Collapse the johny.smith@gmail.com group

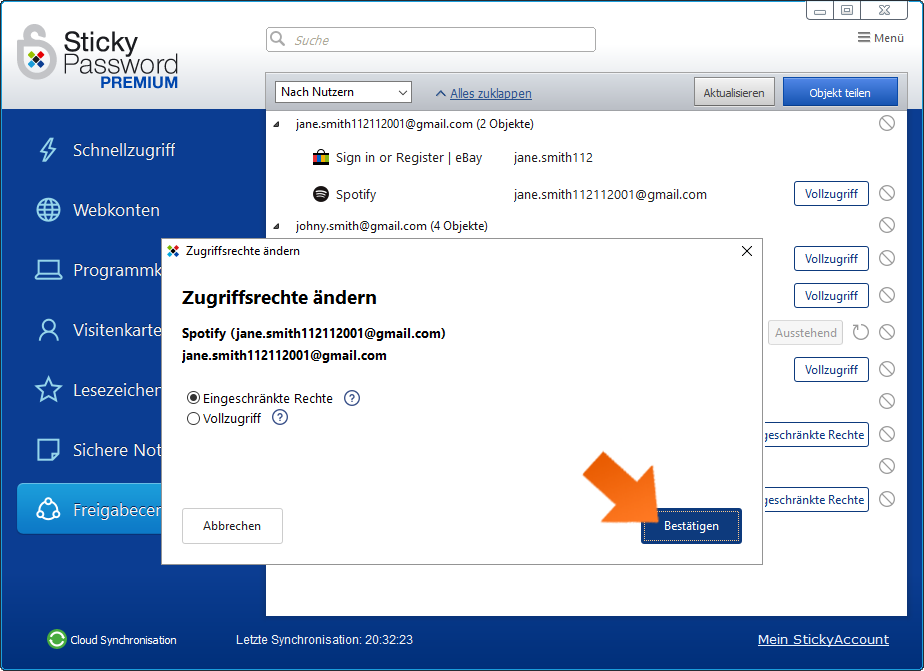tap(276, 226)
